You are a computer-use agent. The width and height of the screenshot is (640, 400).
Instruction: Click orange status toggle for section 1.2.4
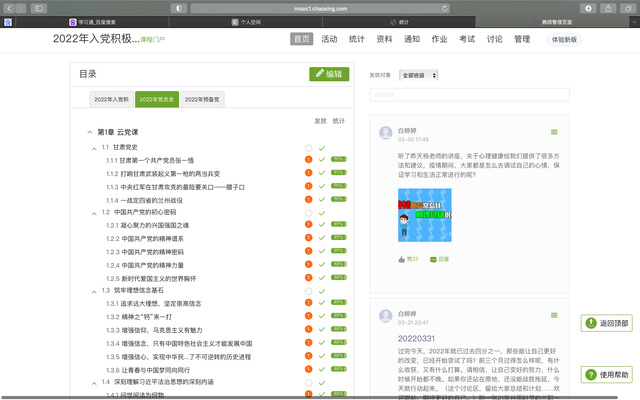click(309, 264)
